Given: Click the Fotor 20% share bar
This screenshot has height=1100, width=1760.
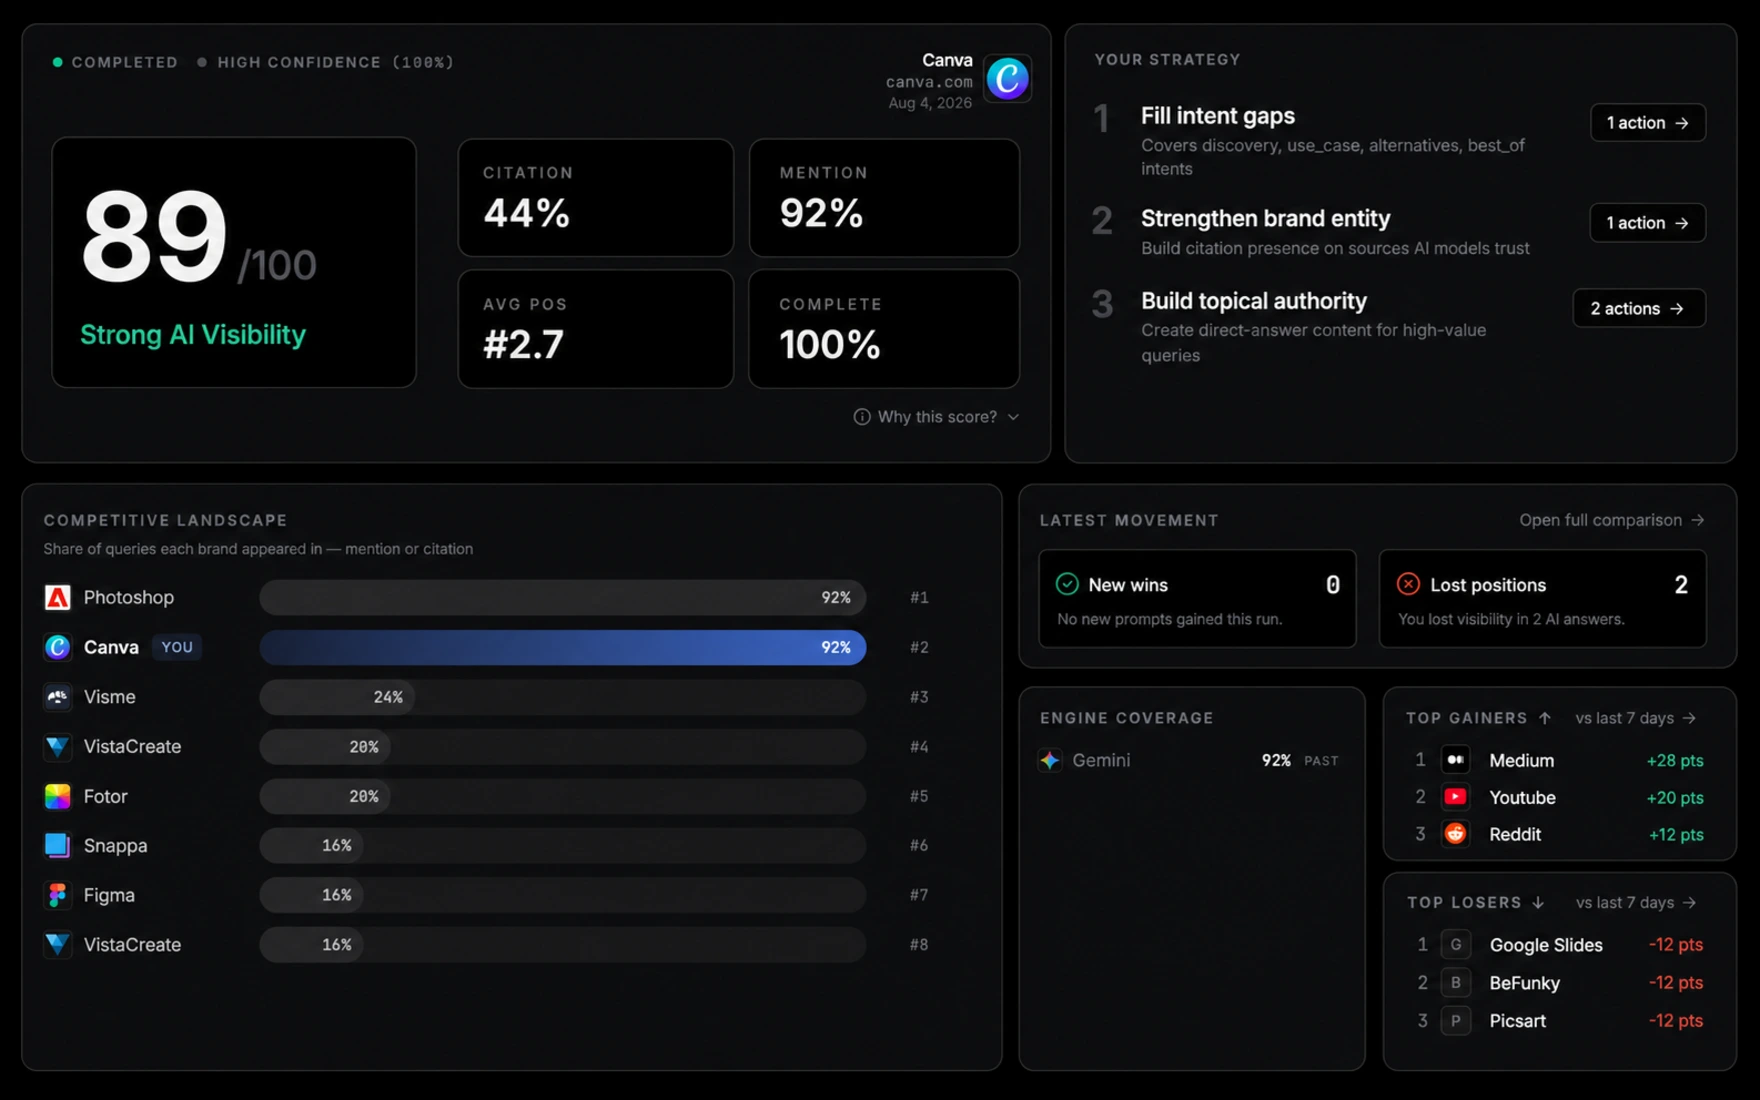Looking at the screenshot, I should 325,796.
